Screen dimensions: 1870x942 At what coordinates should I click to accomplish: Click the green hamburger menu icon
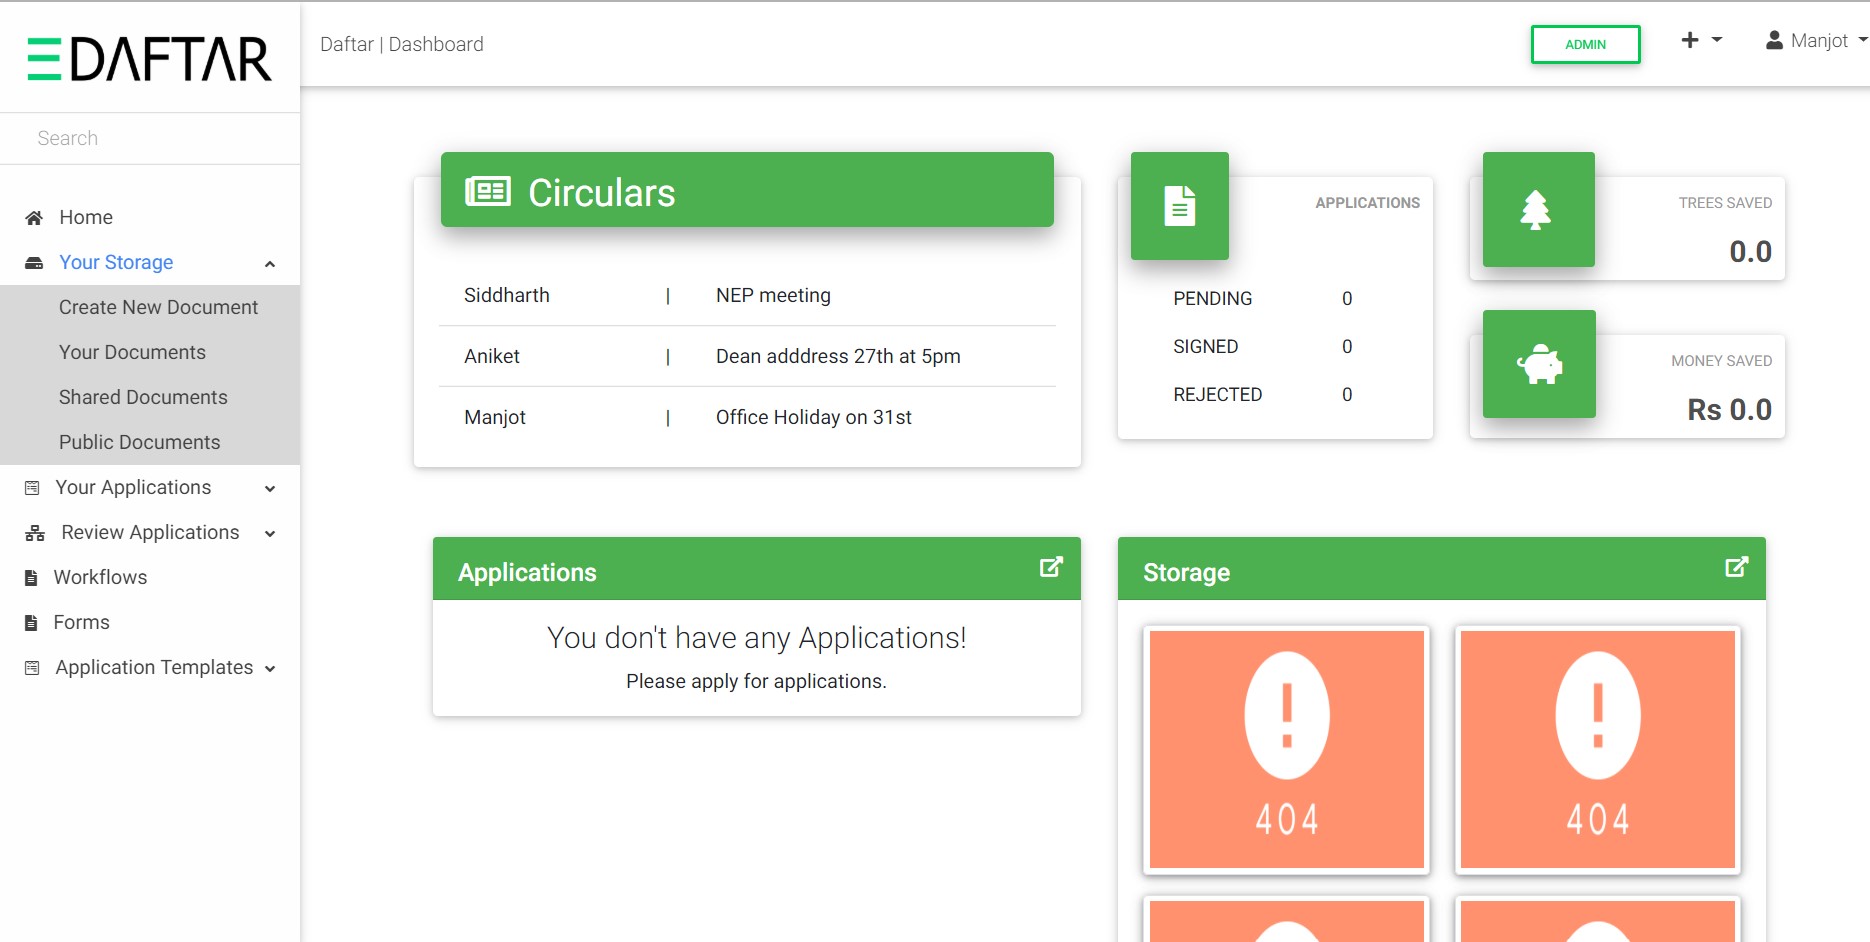click(44, 59)
